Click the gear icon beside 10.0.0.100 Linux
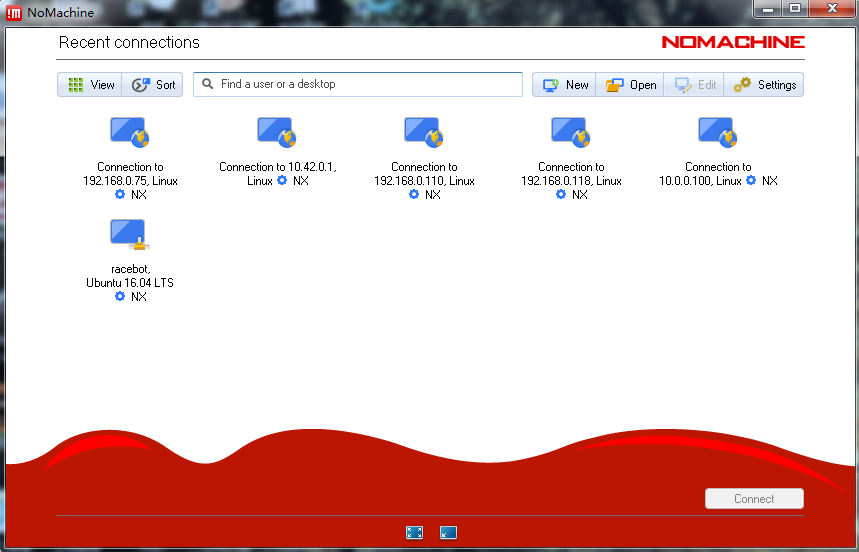Screen dimensions: 859x552 tap(751, 180)
